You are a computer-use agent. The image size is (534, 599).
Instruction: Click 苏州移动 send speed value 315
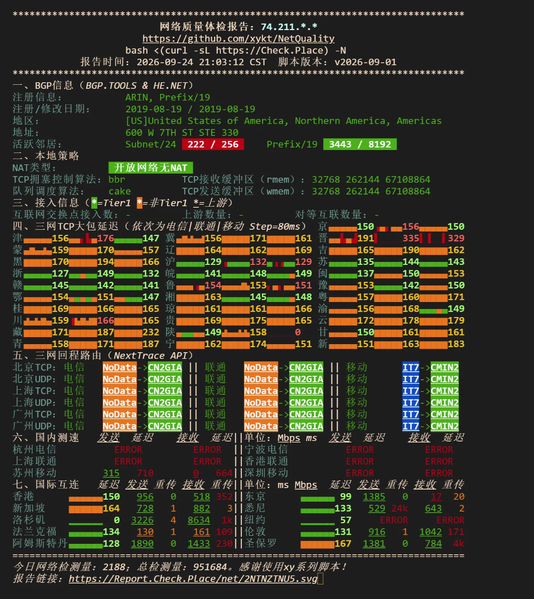coord(111,473)
